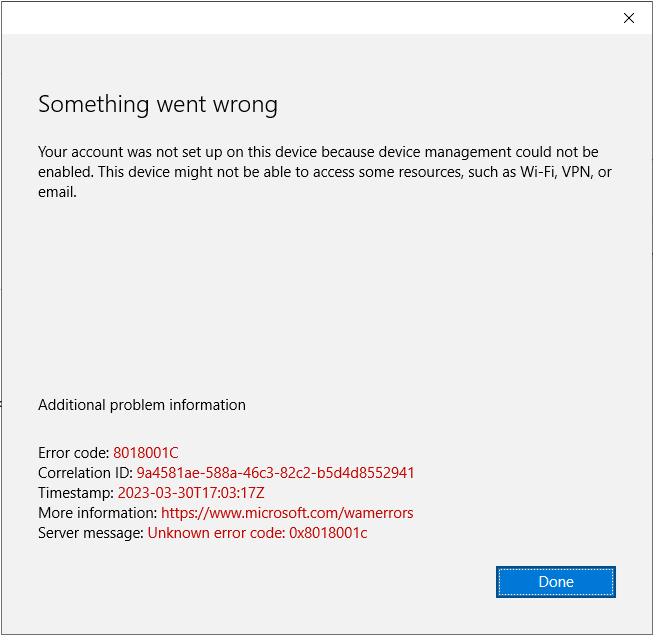Select the Correlation ID value
This screenshot has width=653, height=636.
[x=275, y=473]
